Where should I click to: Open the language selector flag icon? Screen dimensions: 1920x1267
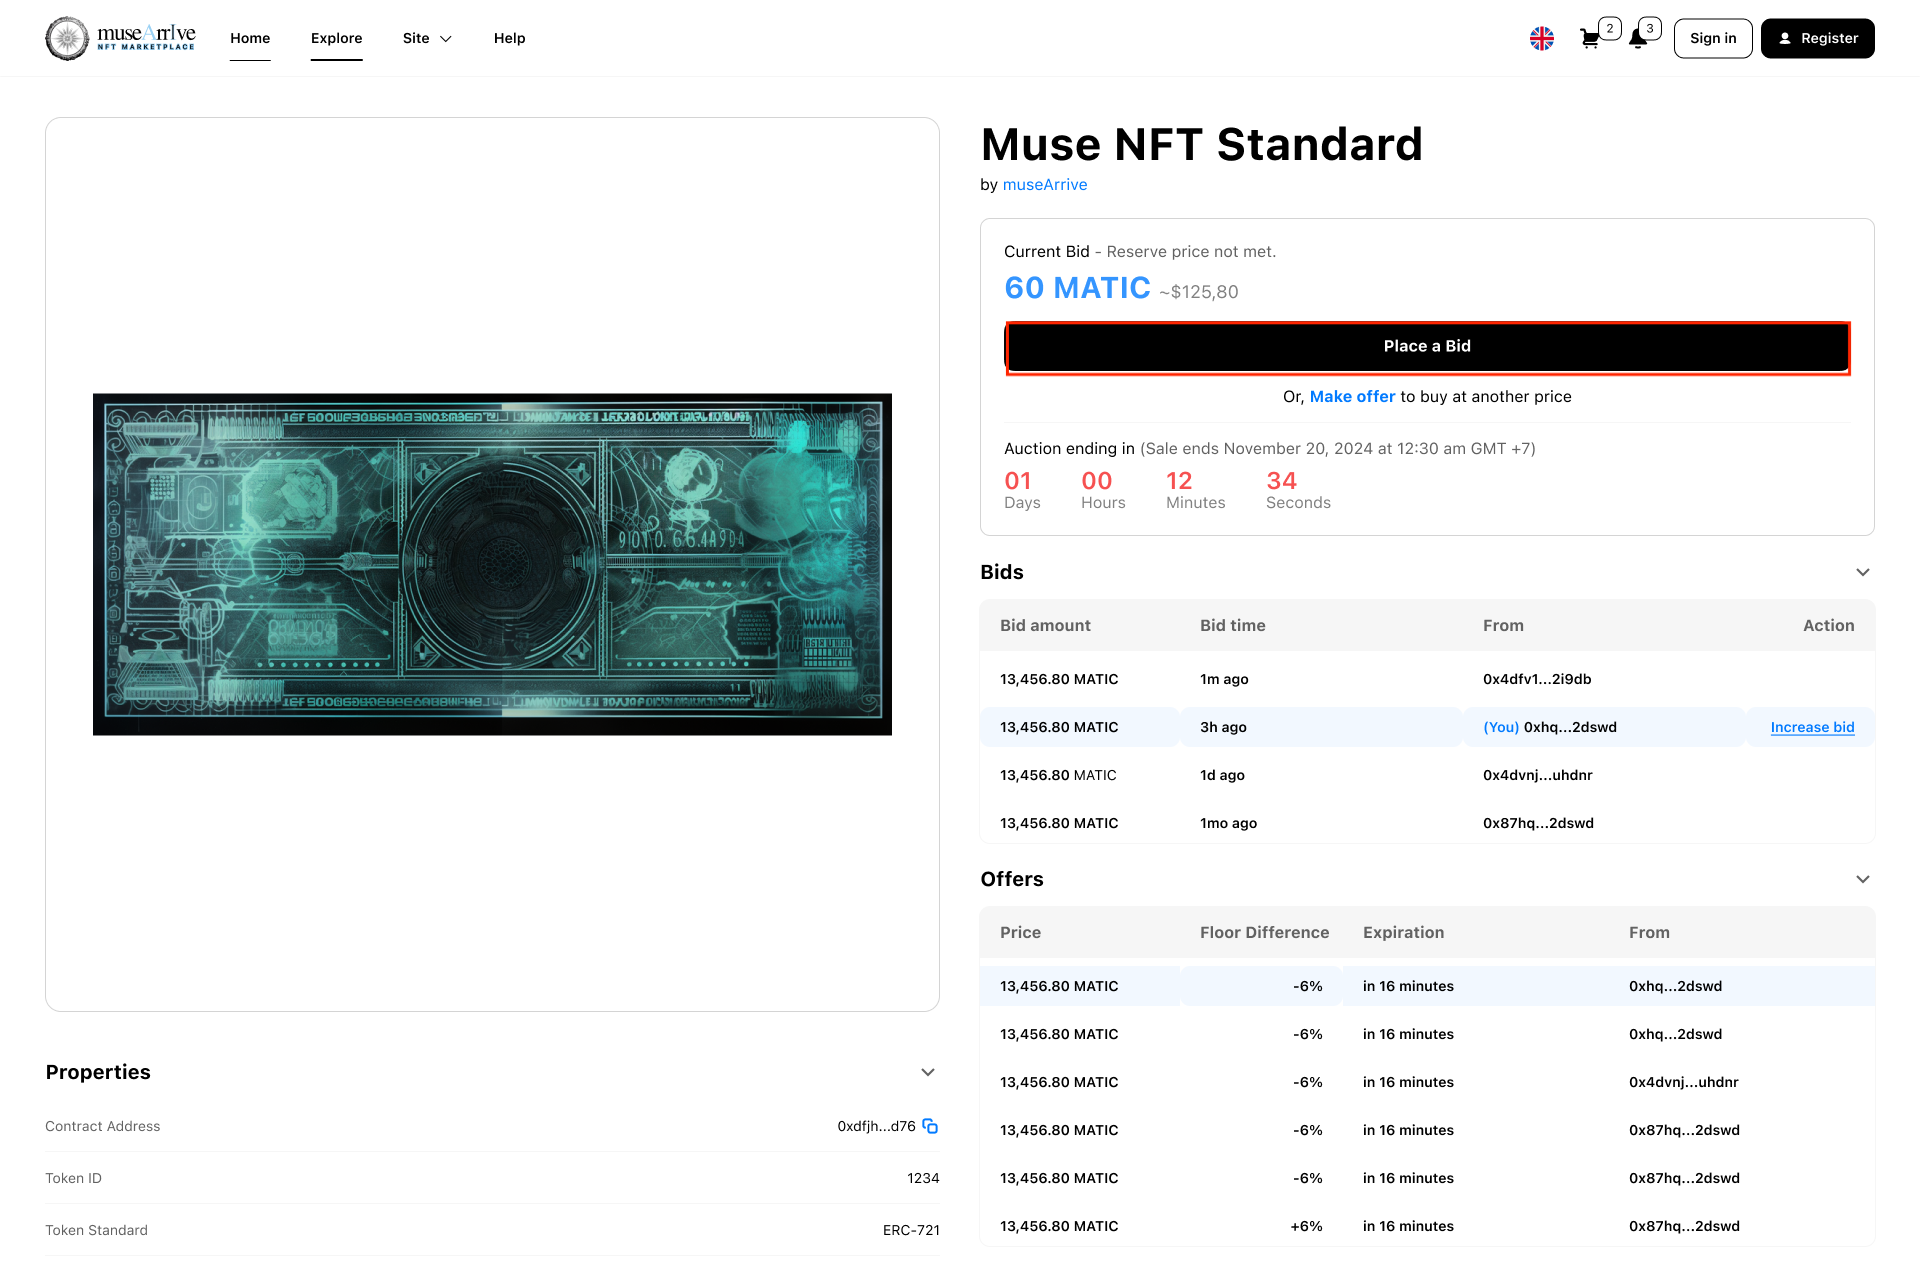(x=1541, y=39)
